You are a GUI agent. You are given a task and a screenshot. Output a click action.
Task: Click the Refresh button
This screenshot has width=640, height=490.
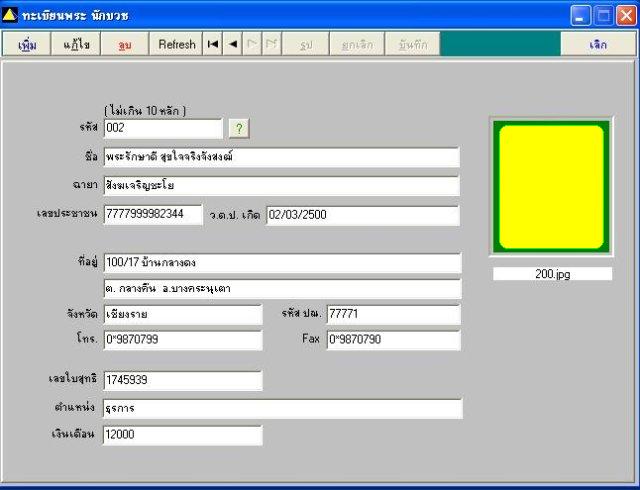coord(176,44)
